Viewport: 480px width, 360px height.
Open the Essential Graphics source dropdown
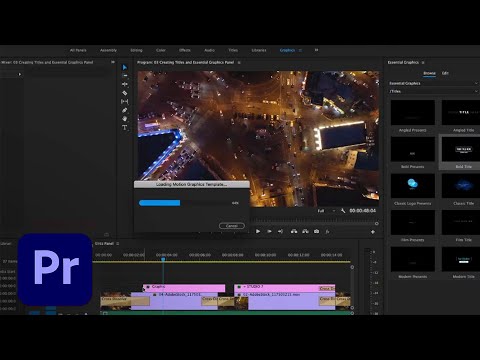434,83
